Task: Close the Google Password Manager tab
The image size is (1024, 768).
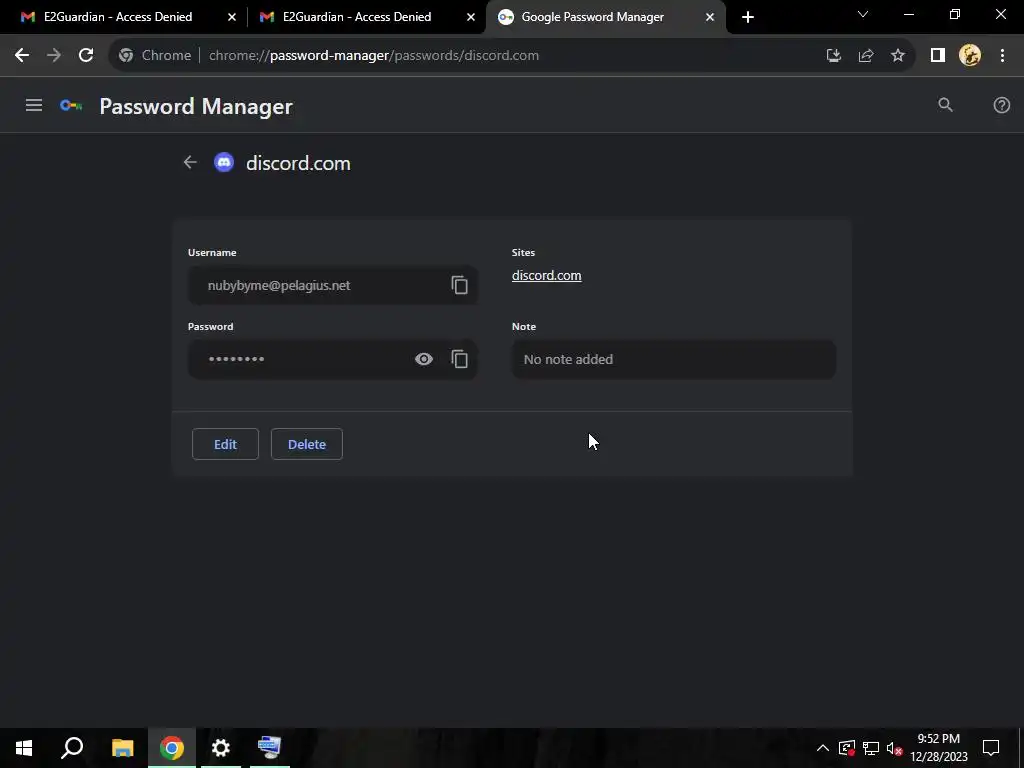Action: (x=710, y=17)
